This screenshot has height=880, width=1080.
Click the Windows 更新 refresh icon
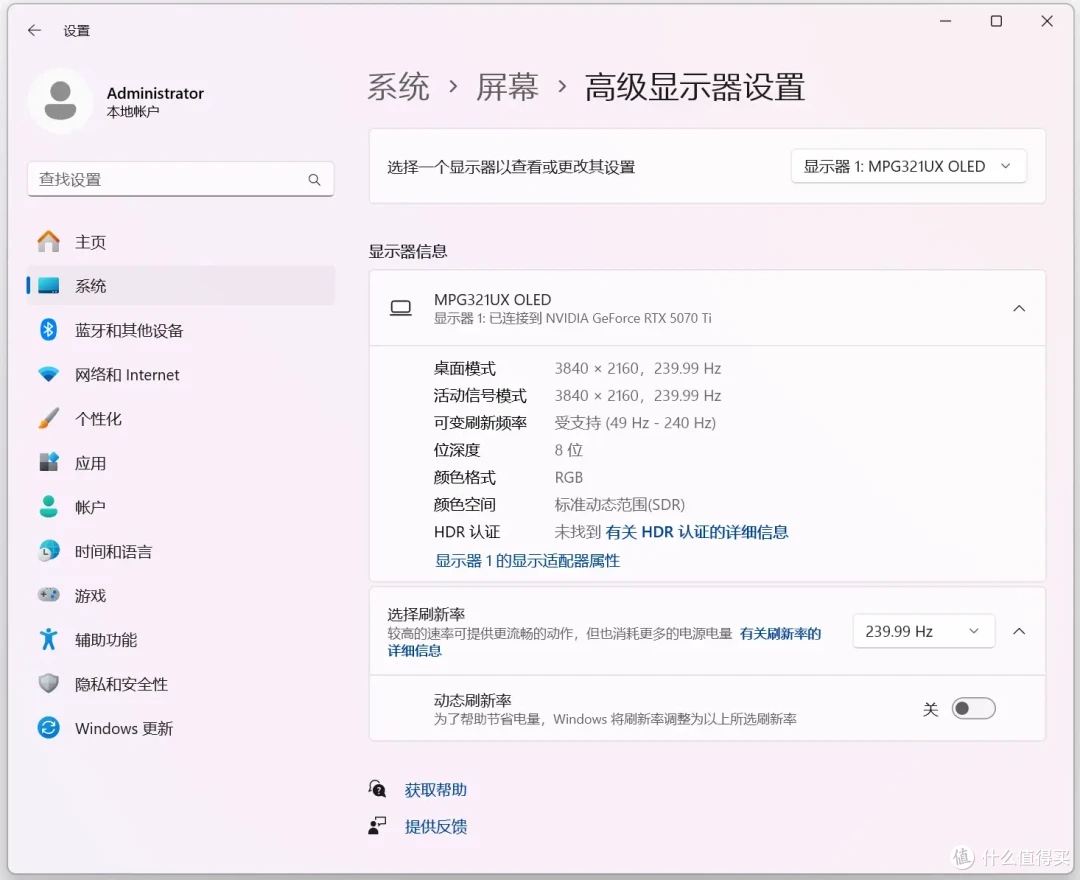[x=48, y=728]
